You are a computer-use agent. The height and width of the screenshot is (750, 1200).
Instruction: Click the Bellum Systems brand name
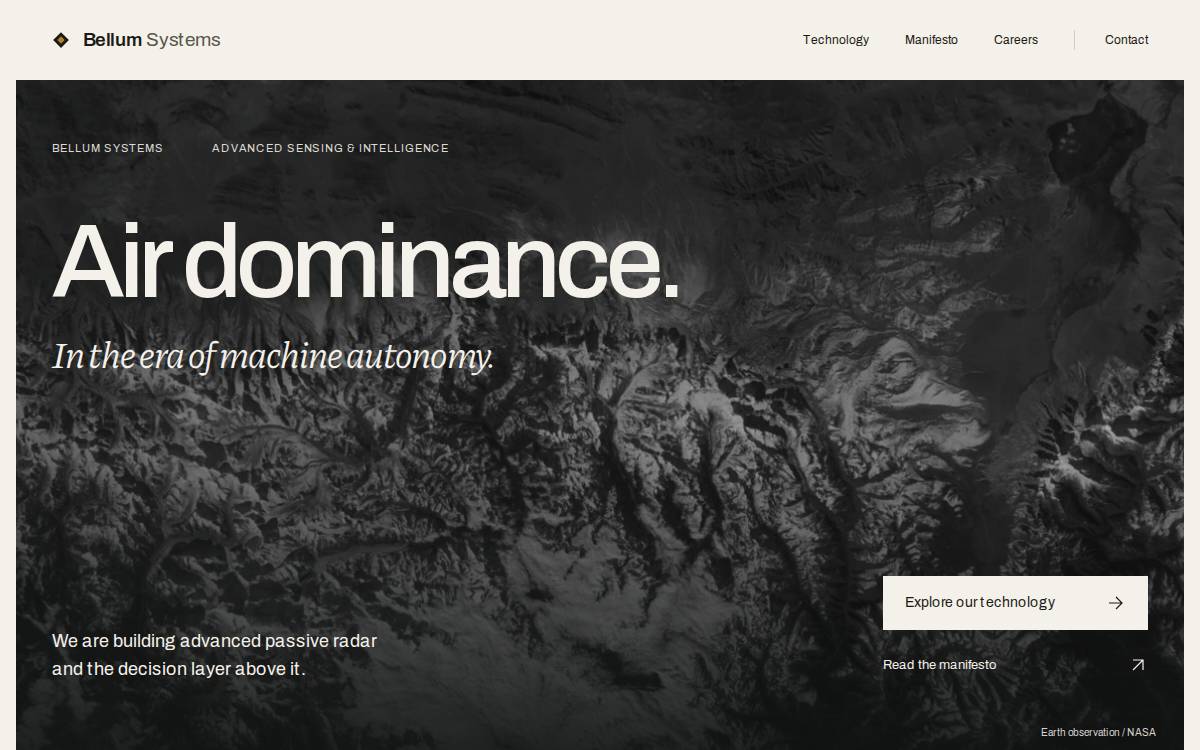pyautogui.click(x=152, y=40)
